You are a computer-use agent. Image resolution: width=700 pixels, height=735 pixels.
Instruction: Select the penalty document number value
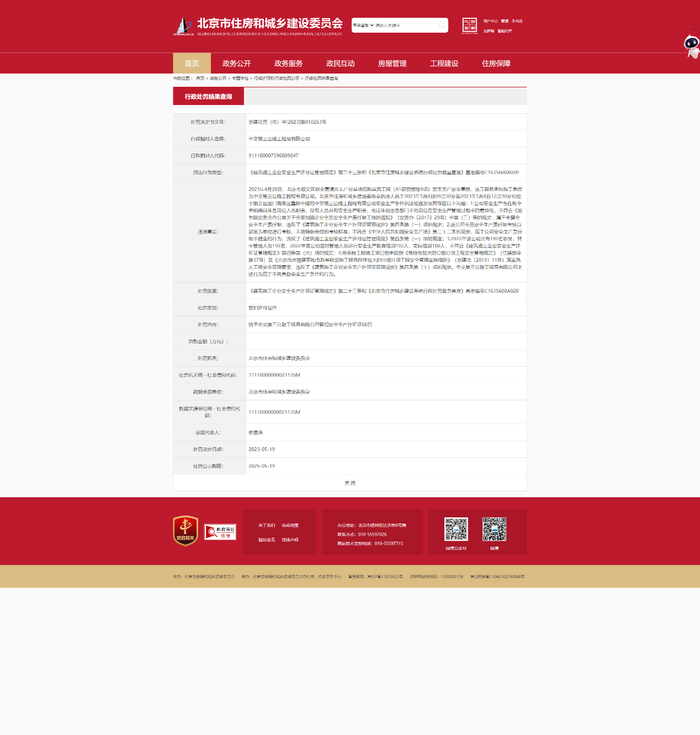287,122
